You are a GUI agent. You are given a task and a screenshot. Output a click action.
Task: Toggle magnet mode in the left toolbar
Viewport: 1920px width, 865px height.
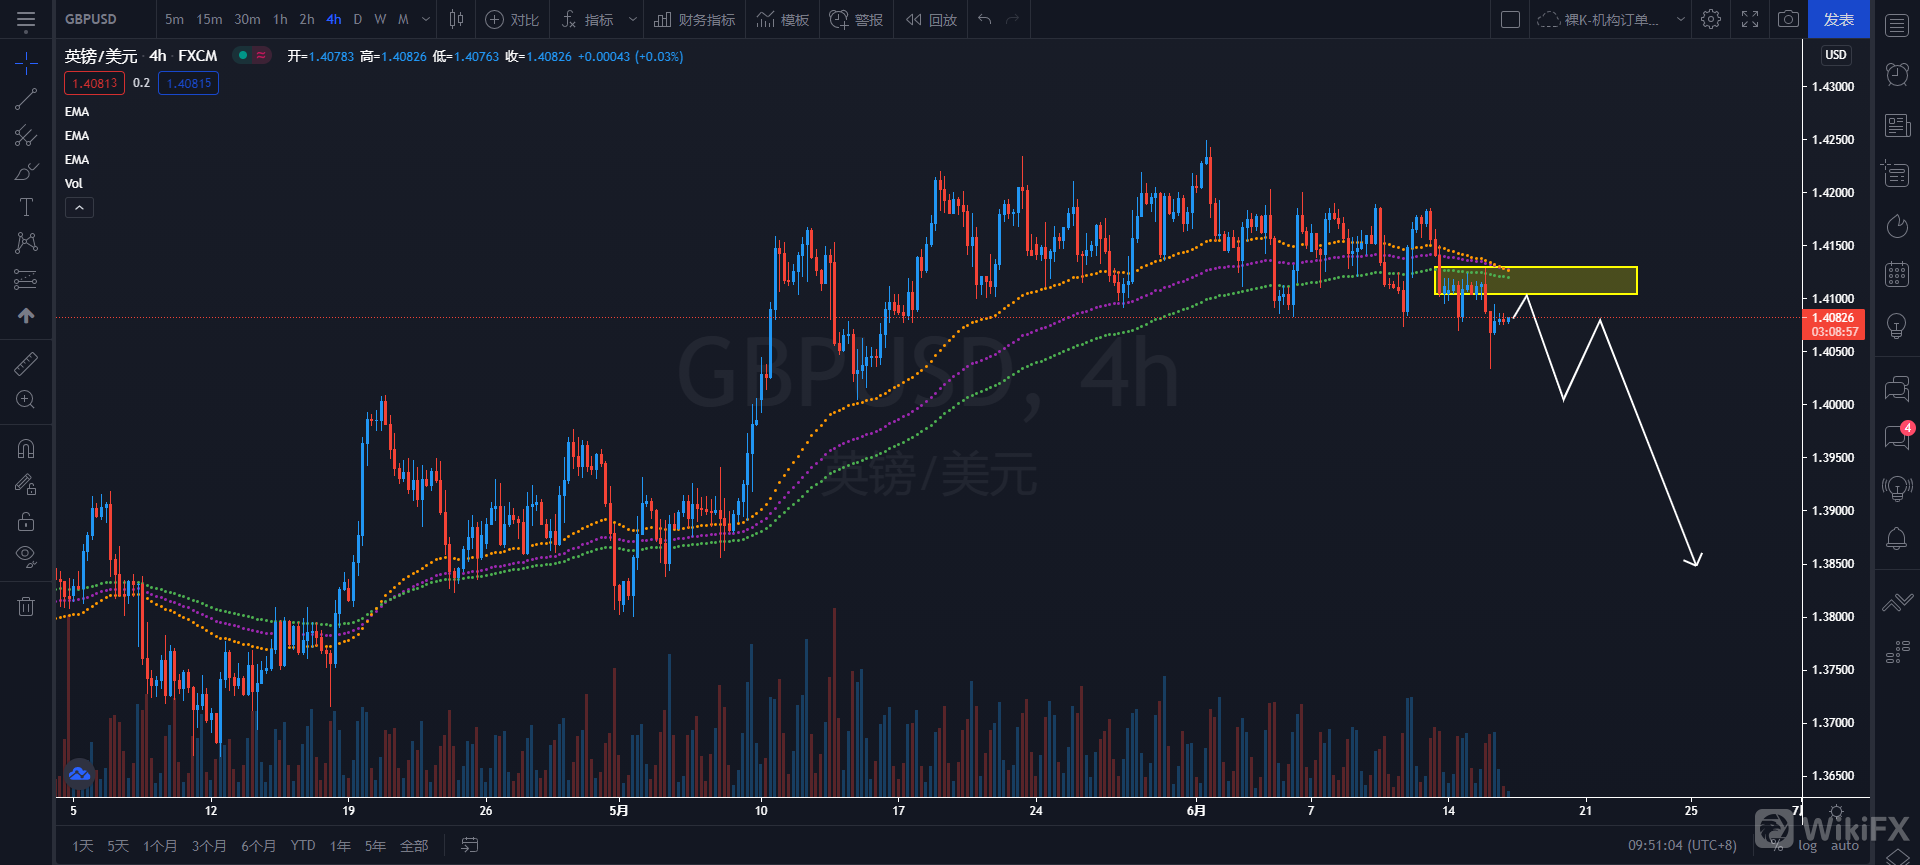pos(26,449)
